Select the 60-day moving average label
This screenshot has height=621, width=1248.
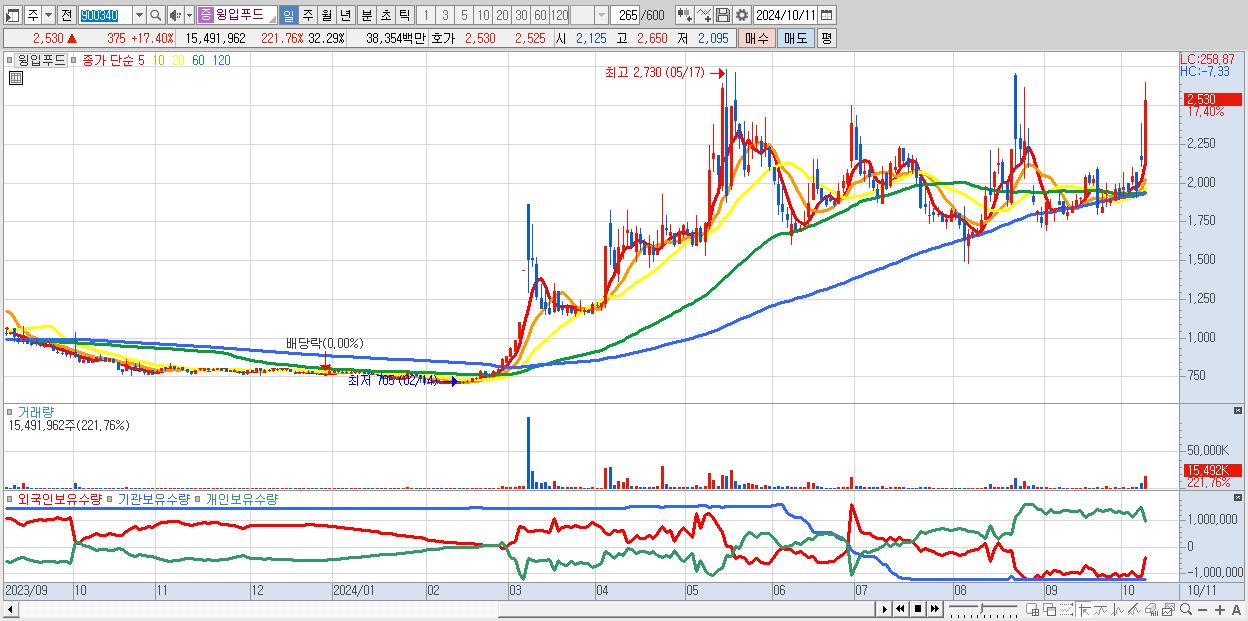198,60
